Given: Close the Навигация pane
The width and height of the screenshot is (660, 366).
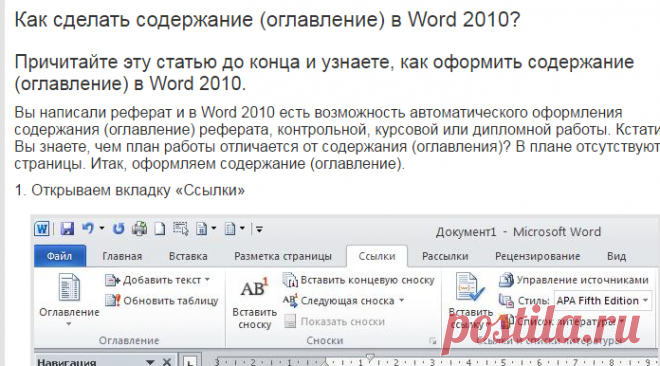Looking at the screenshot, I should coord(167,362).
